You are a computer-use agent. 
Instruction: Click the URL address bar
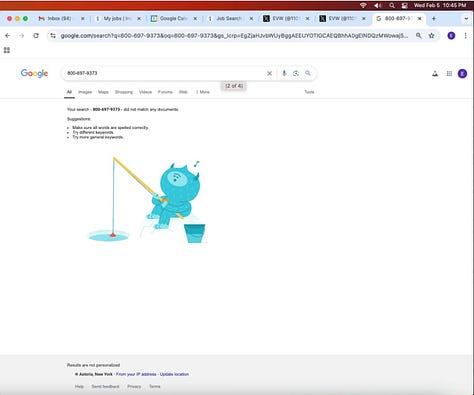234,36
